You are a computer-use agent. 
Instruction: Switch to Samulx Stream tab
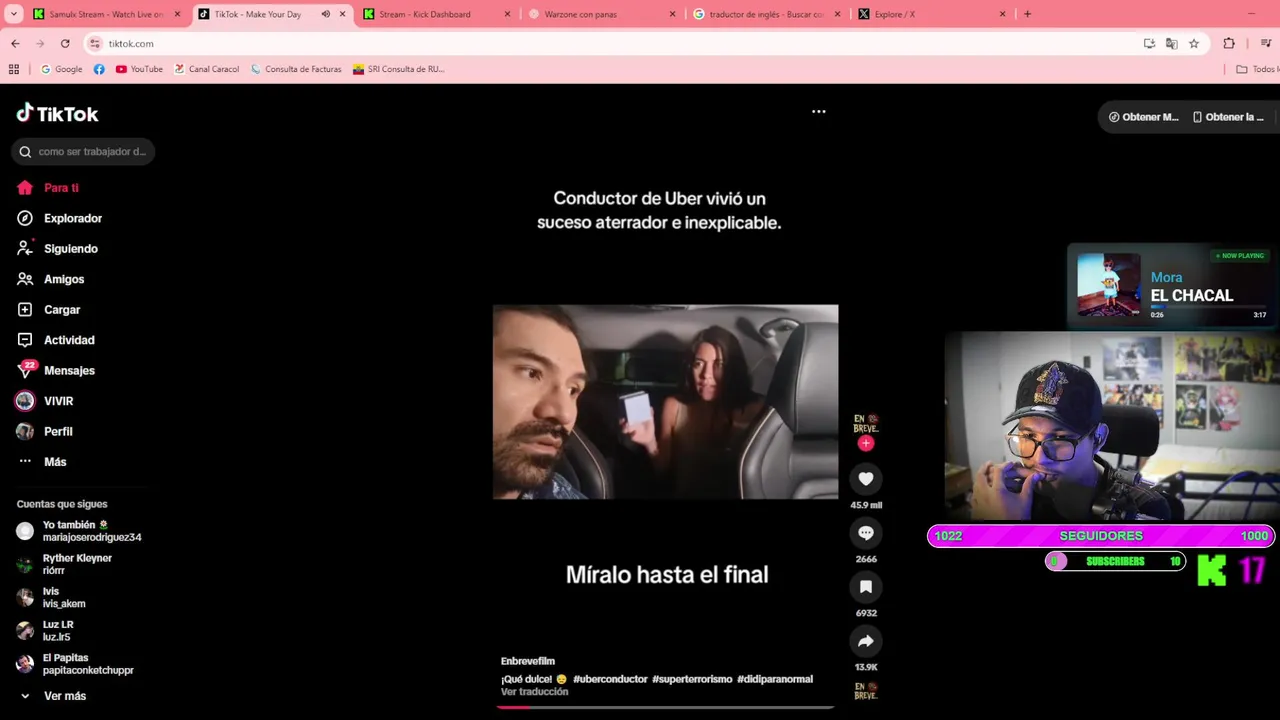point(105,14)
